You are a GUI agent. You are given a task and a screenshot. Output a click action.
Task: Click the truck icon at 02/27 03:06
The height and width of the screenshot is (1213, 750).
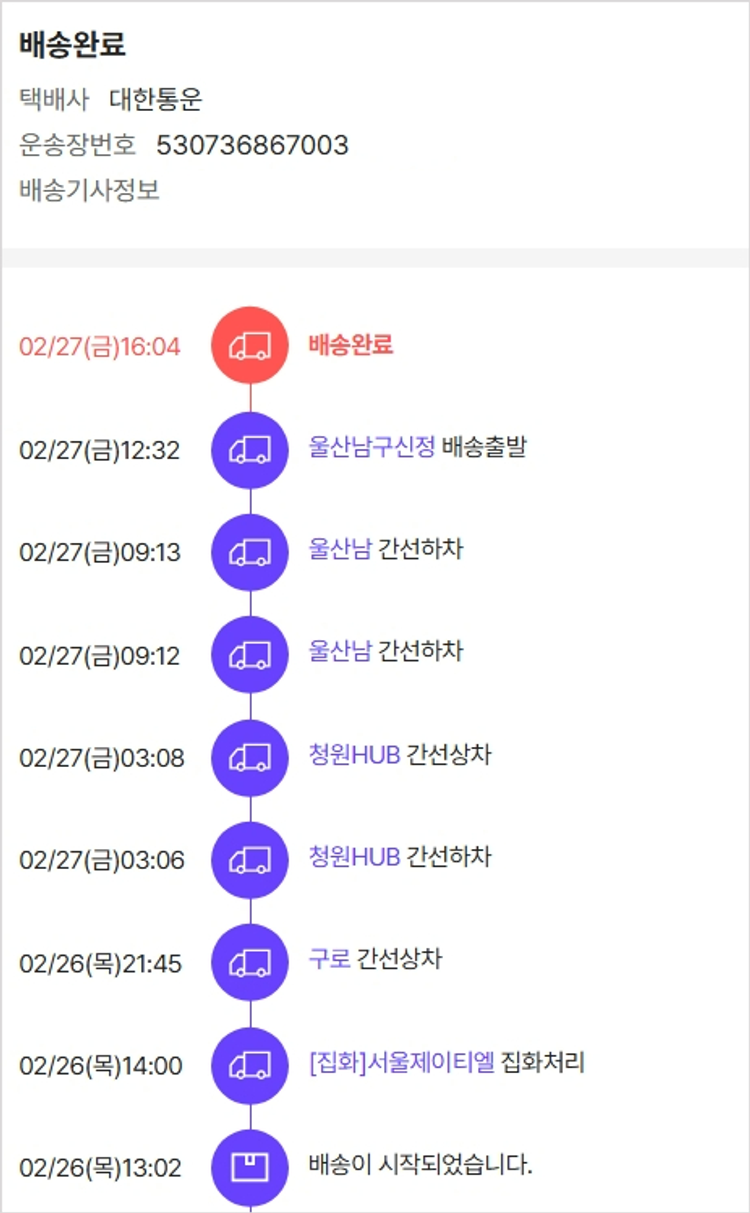[250, 860]
